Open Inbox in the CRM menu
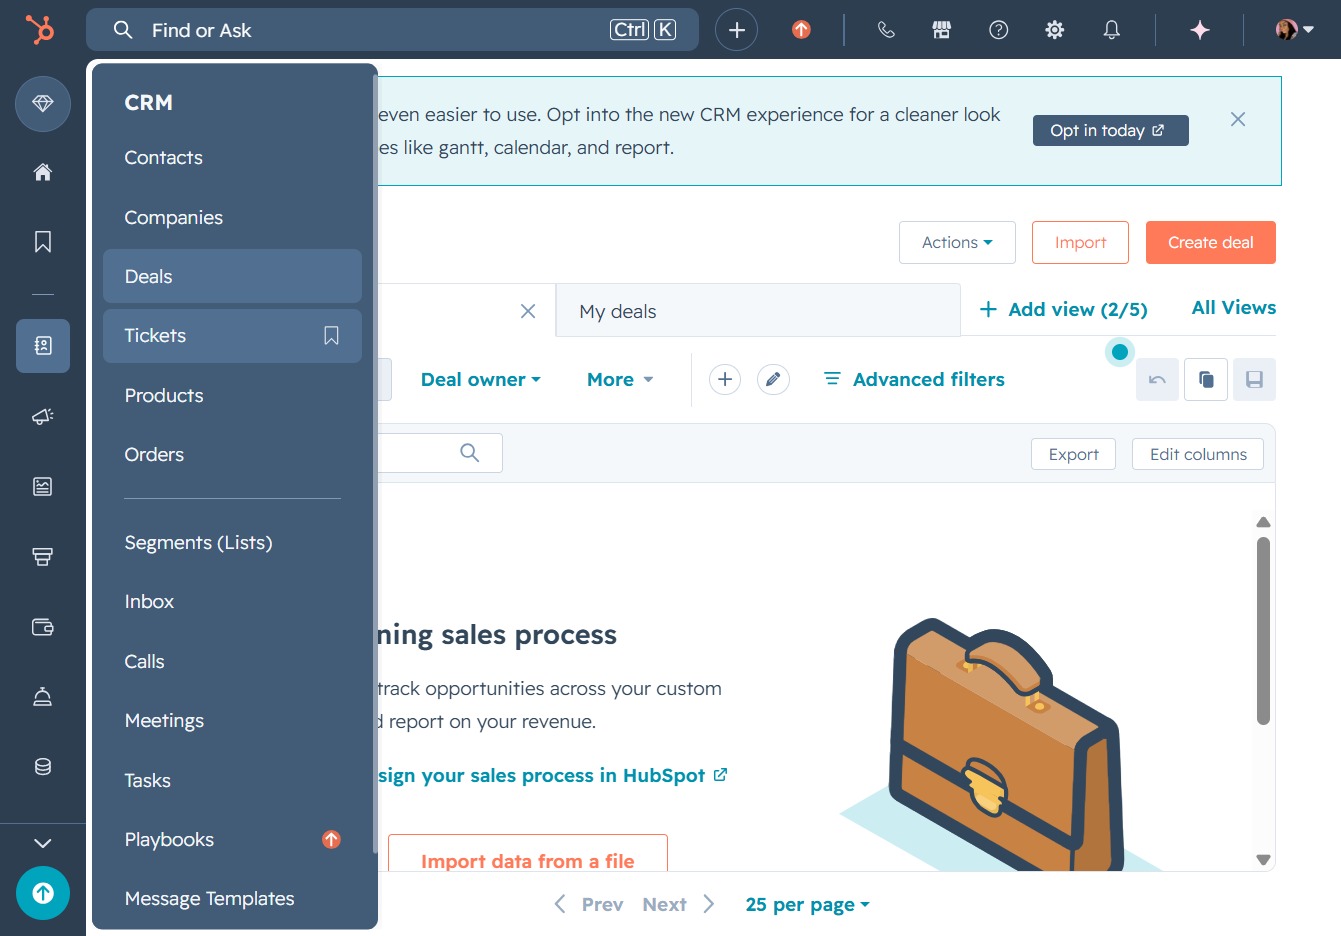This screenshot has height=936, width=1341. click(232, 601)
